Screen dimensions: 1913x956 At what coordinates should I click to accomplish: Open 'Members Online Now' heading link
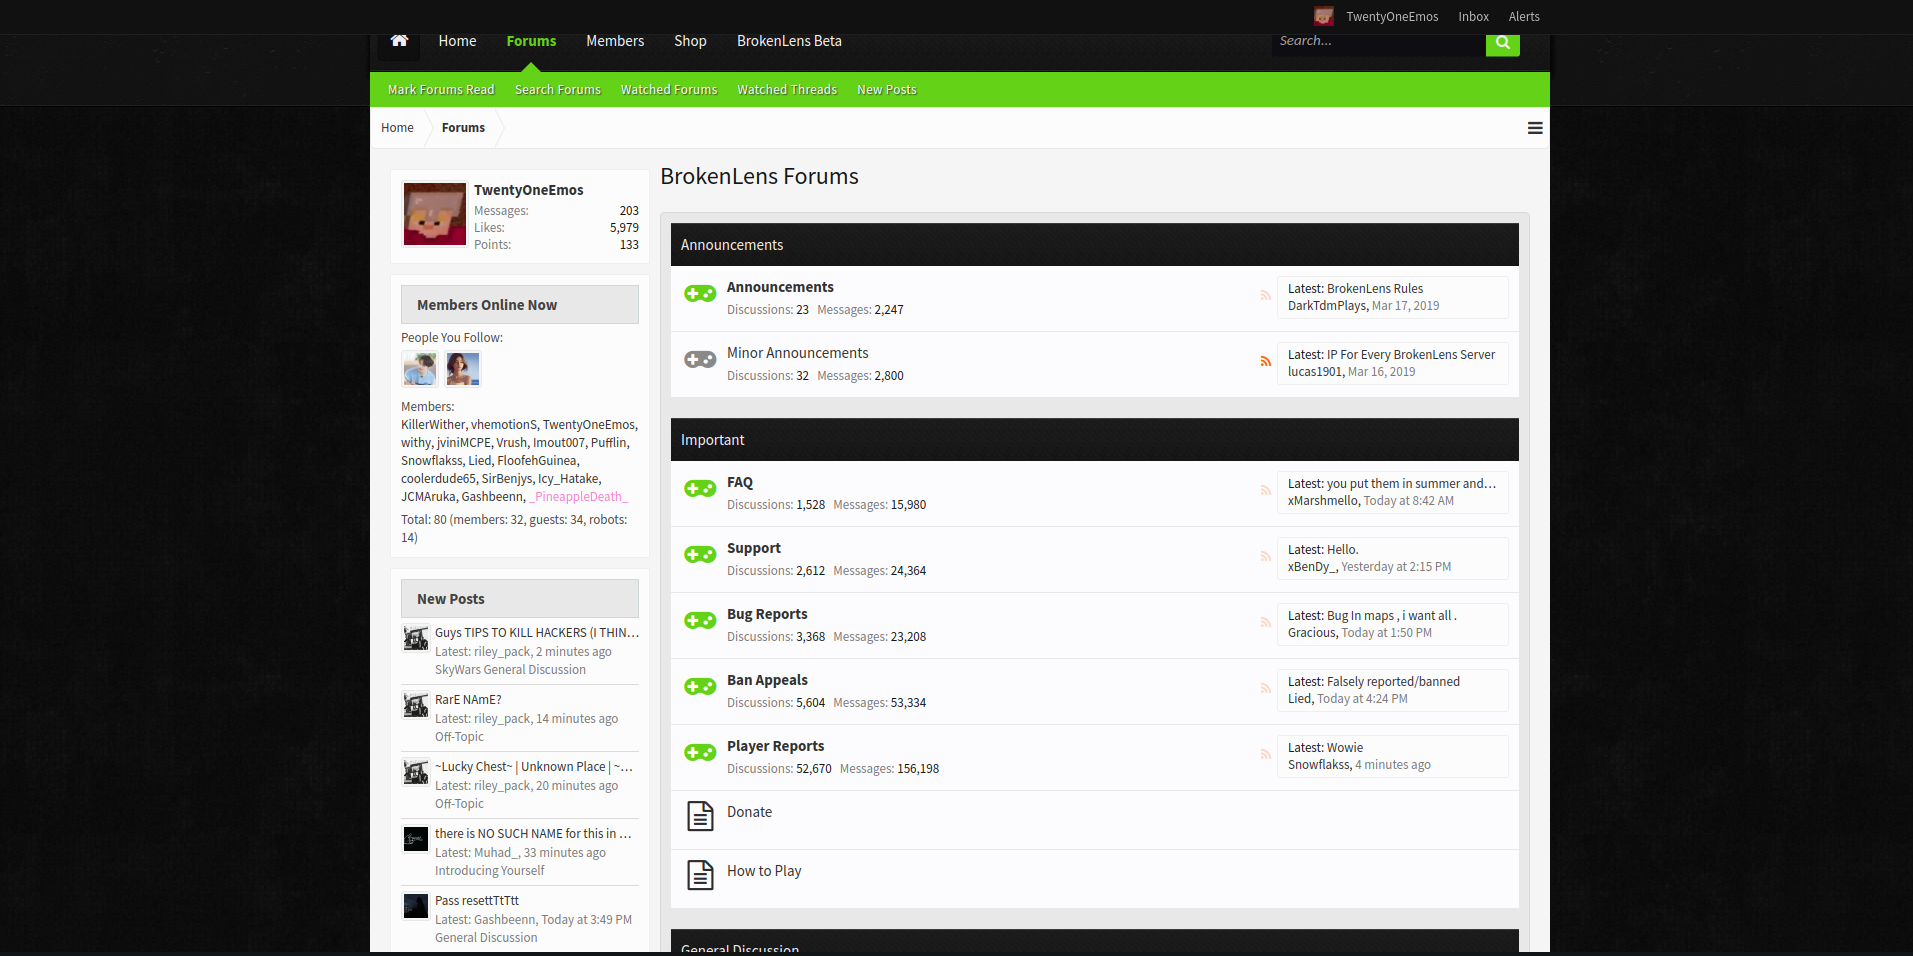tap(487, 305)
